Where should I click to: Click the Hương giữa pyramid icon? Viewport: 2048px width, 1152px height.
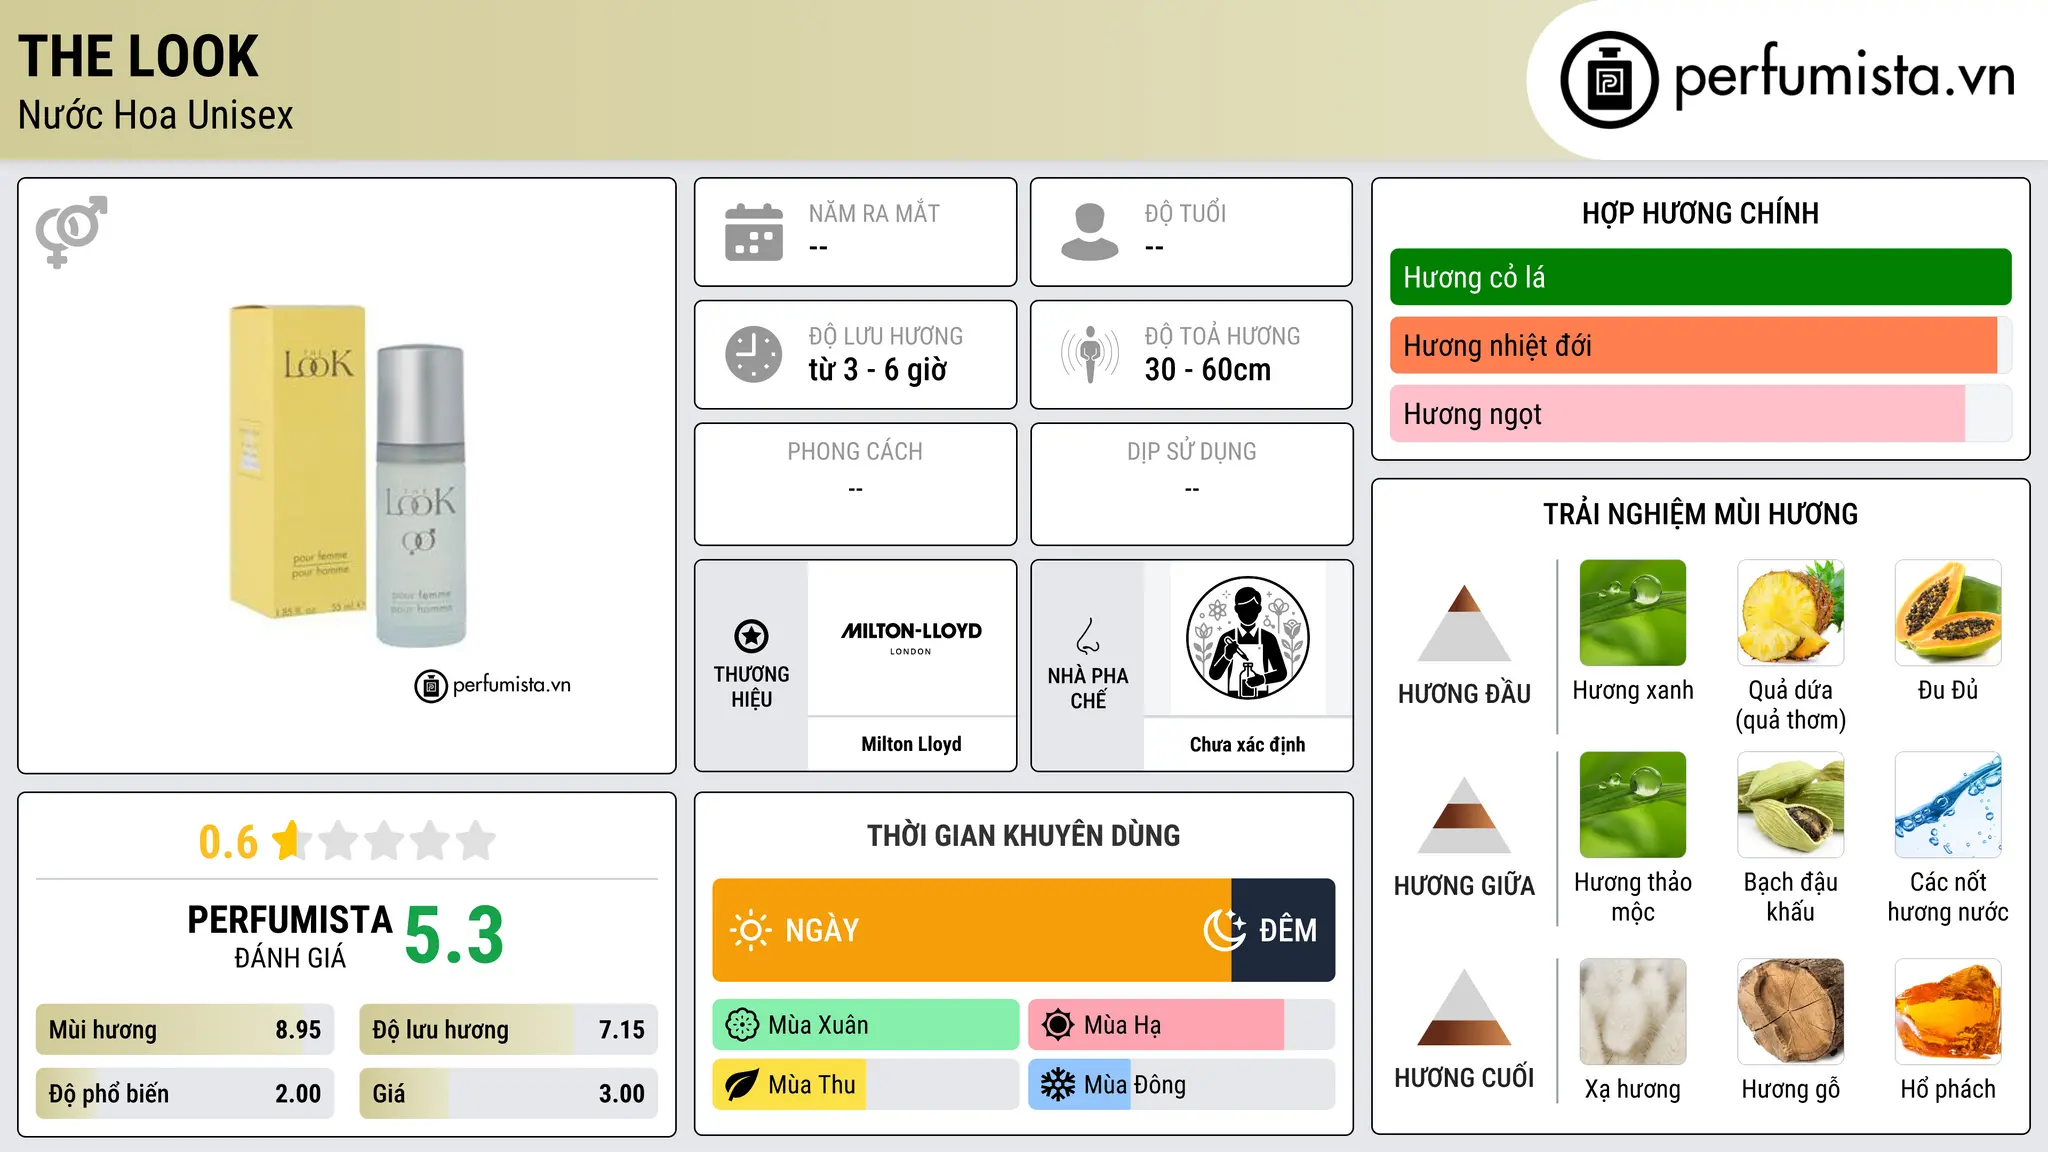(x=1465, y=815)
